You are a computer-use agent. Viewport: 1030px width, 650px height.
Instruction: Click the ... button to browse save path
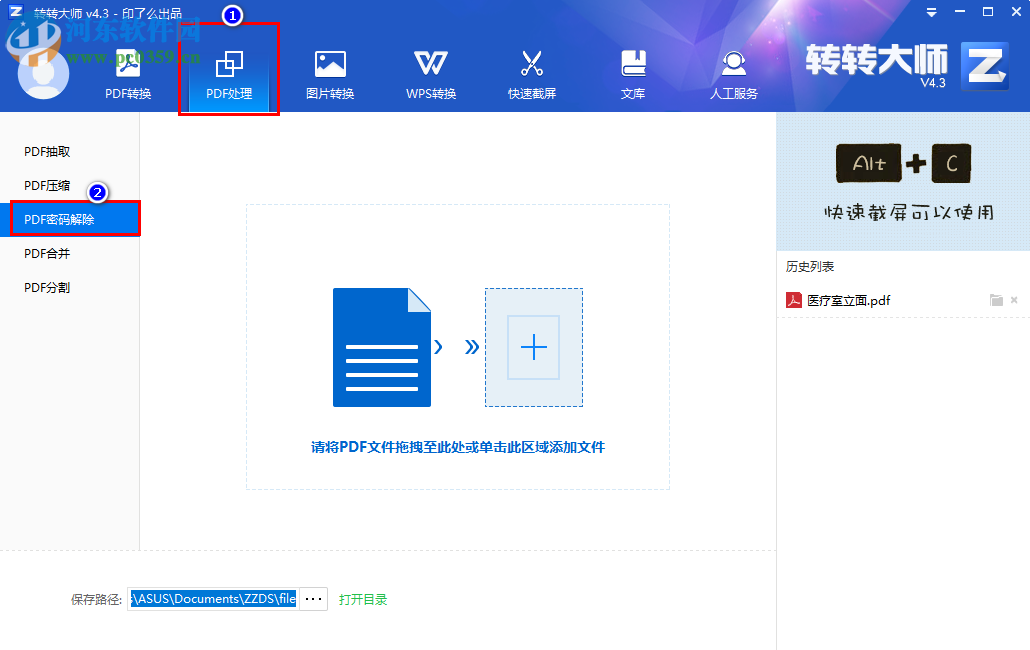click(313, 598)
